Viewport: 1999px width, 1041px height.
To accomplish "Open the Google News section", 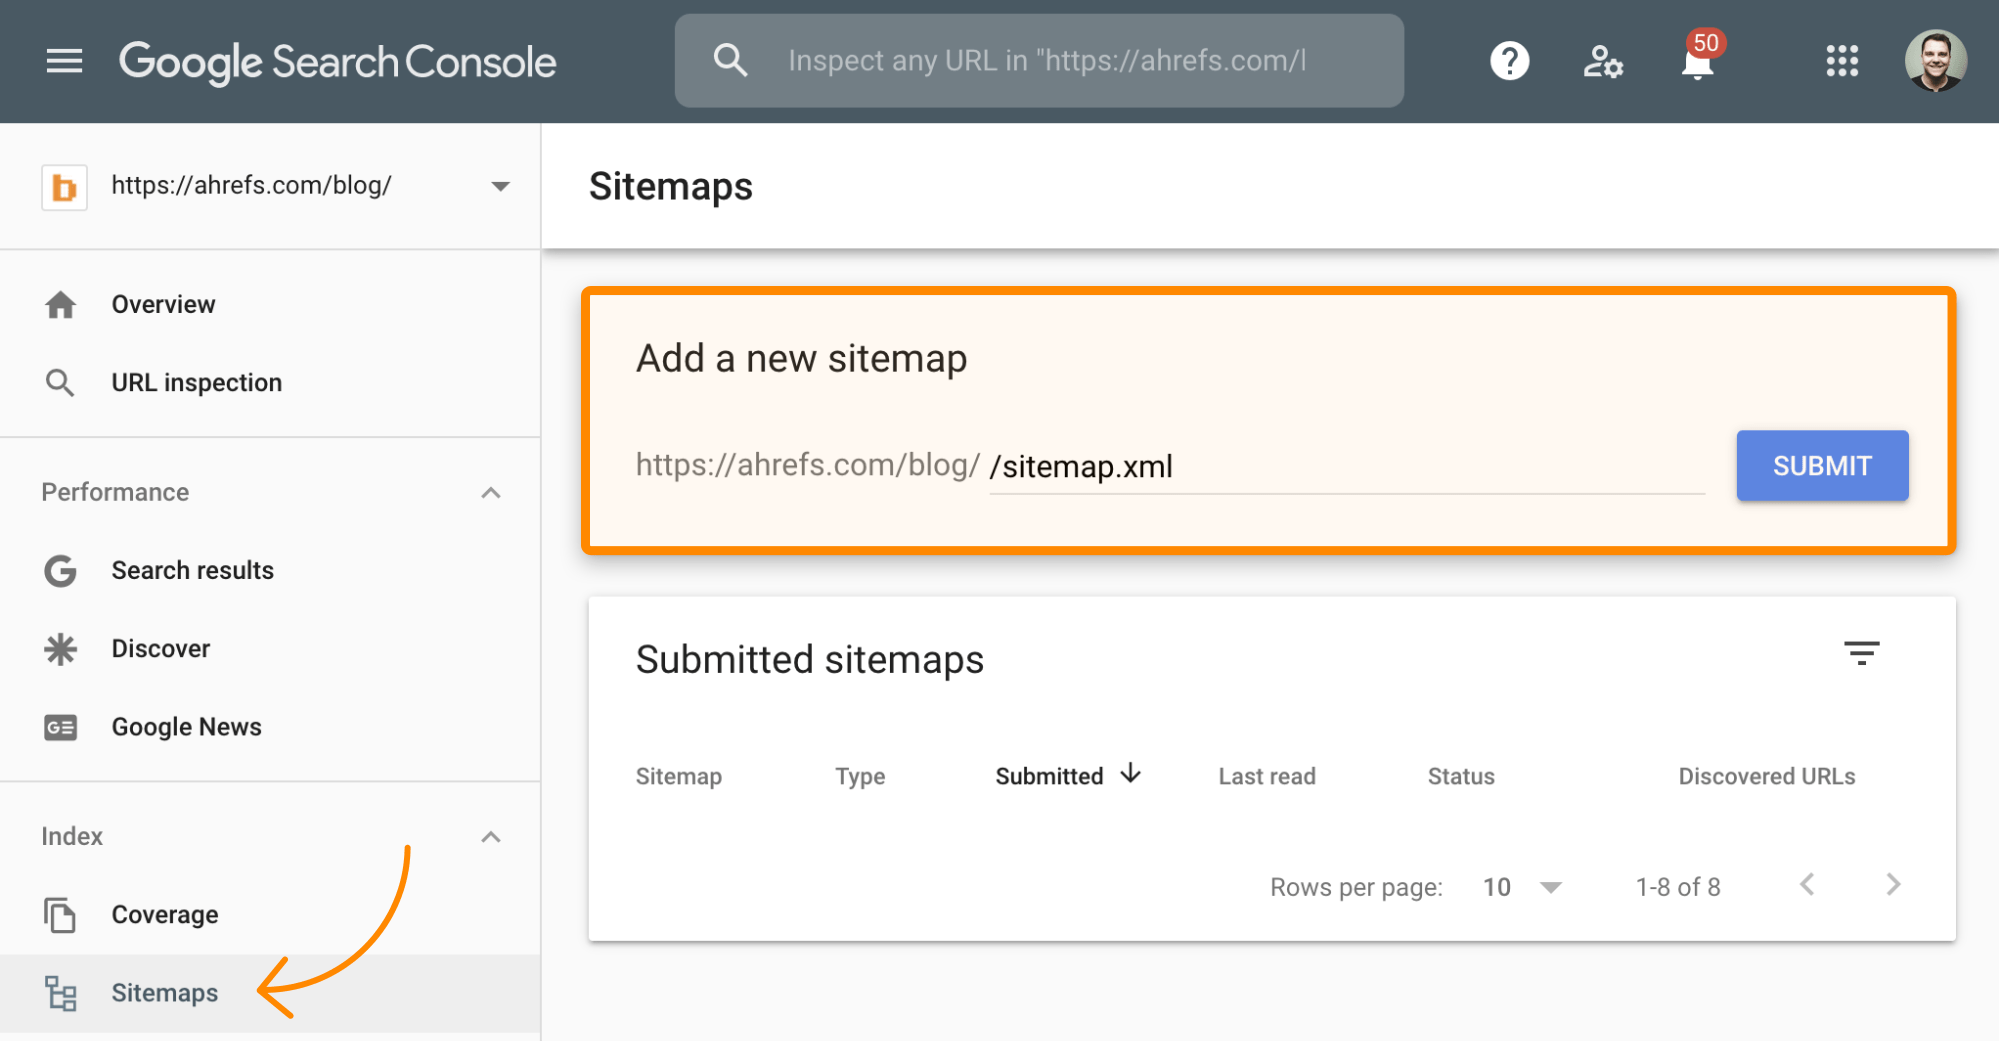I will [185, 726].
